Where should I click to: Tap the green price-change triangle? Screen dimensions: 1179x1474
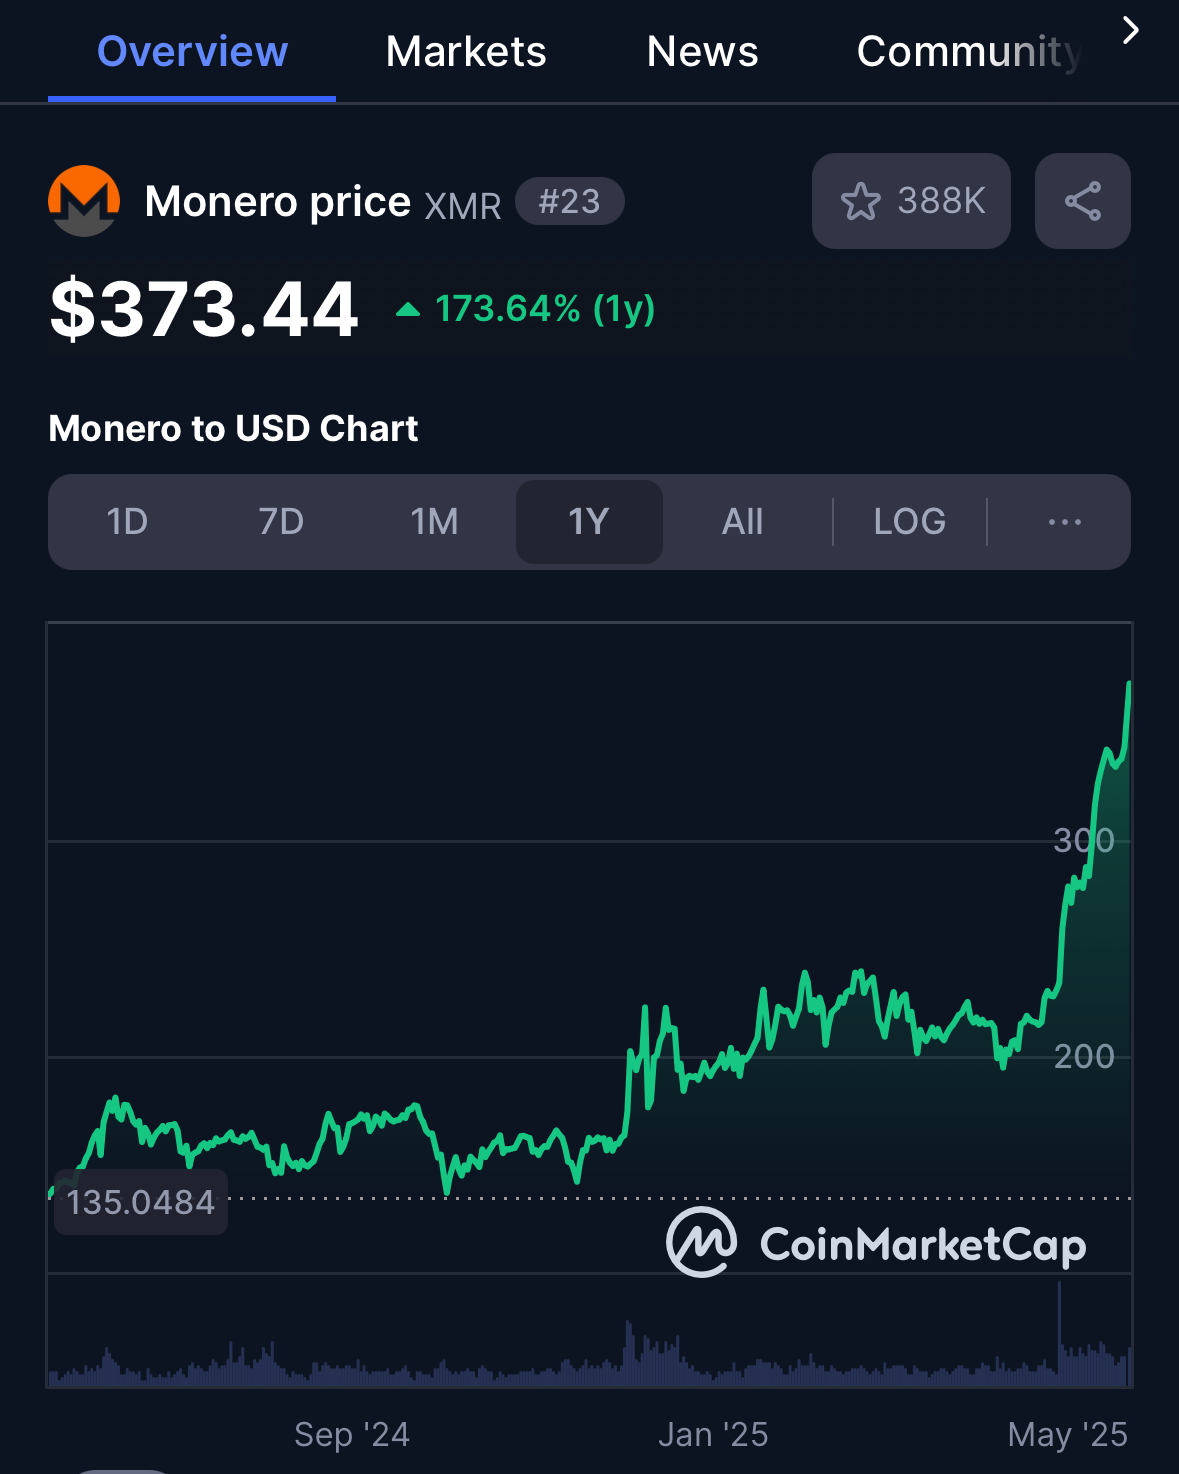pyautogui.click(x=408, y=309)
